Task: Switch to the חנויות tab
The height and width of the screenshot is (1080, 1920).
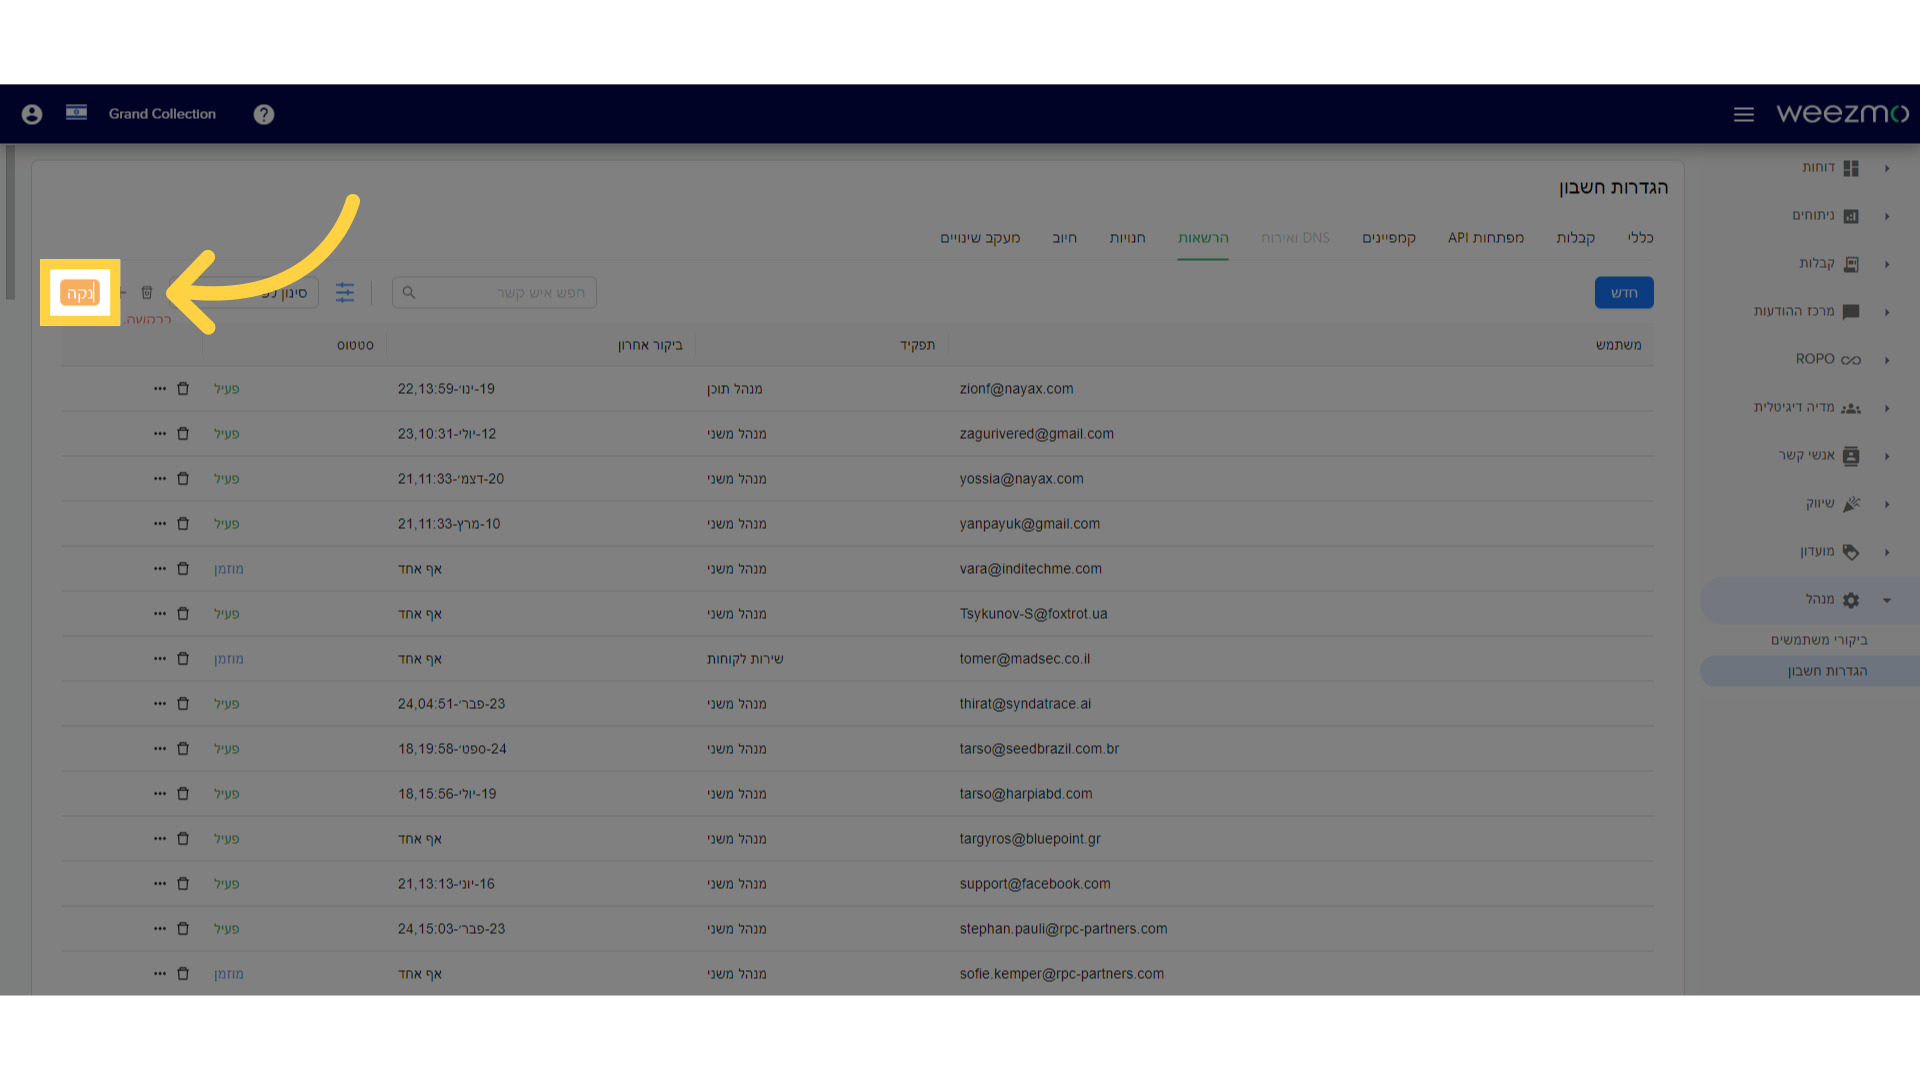Action: pos(1127,238)
